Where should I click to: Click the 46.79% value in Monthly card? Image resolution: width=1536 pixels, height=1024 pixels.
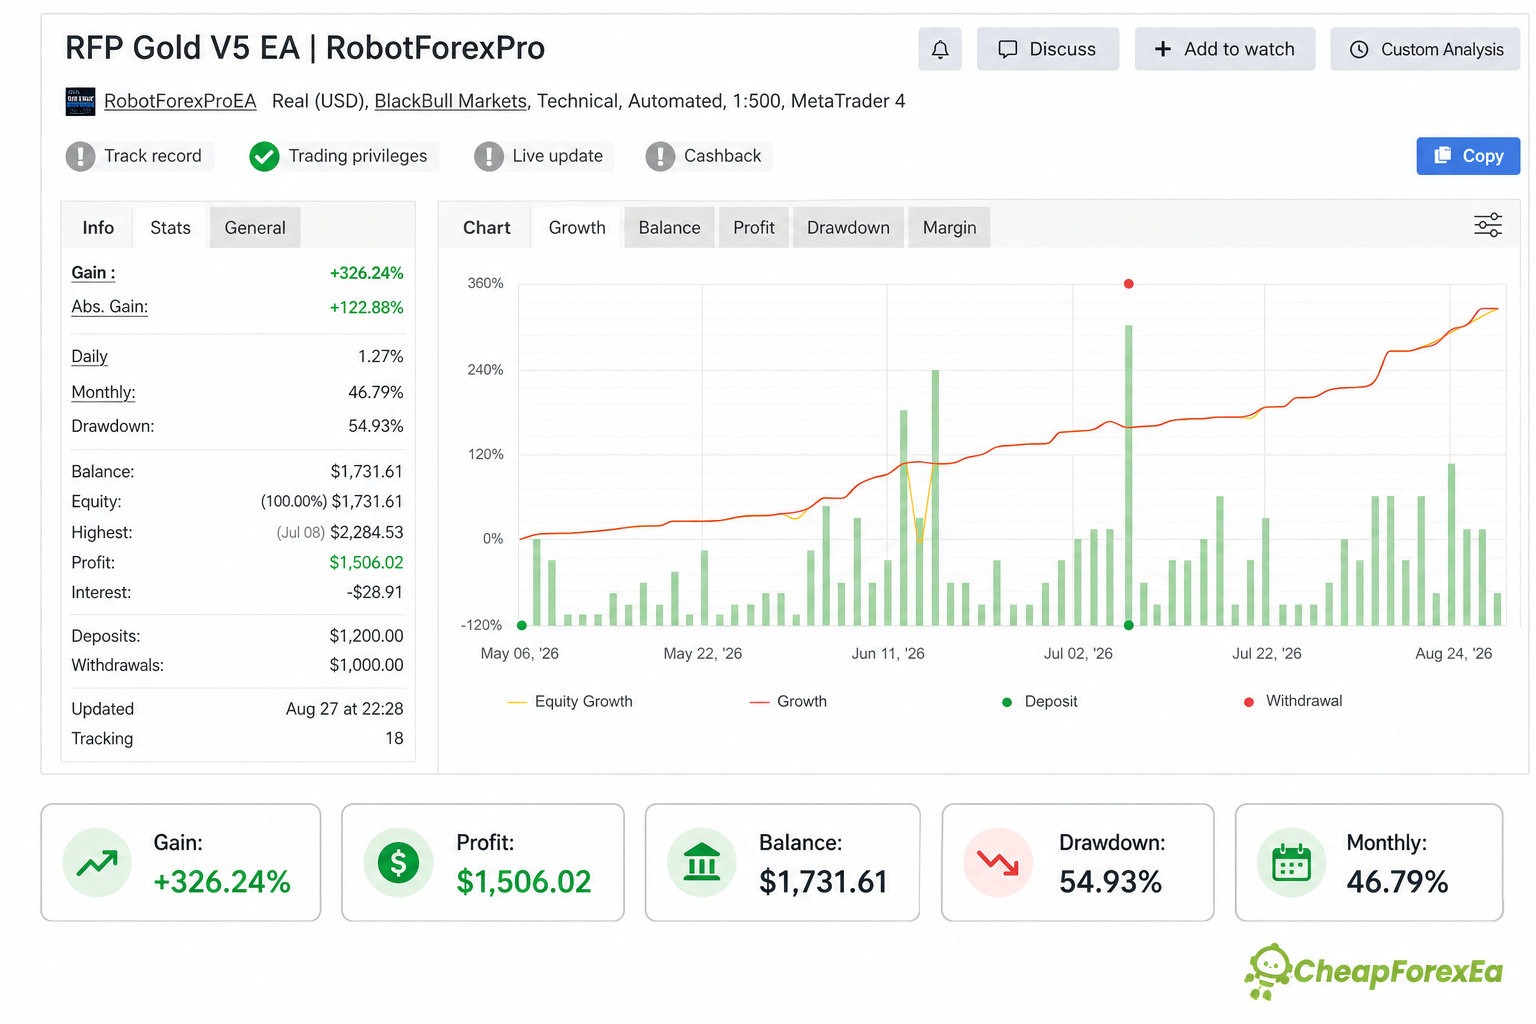point(1397,882)
